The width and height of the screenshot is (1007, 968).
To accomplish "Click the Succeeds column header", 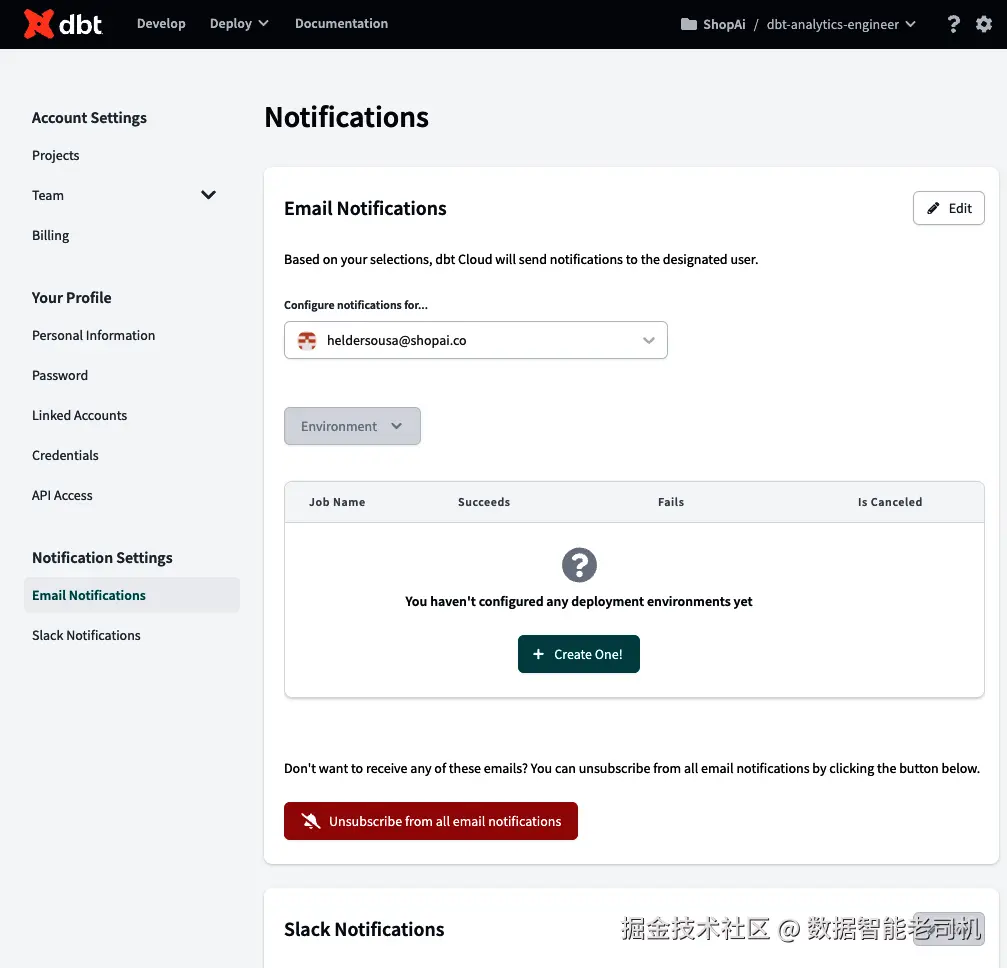I will click(484, 502).
